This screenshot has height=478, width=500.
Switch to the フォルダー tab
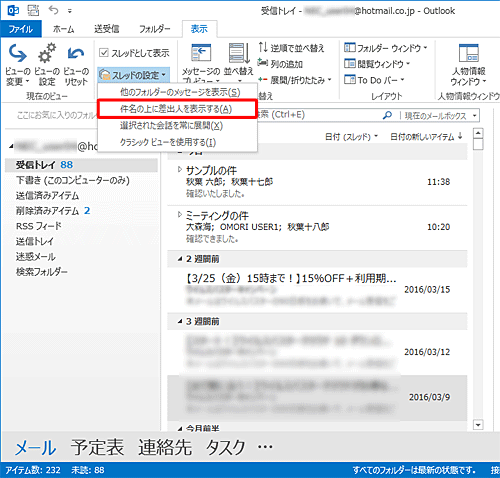[154, 29]
